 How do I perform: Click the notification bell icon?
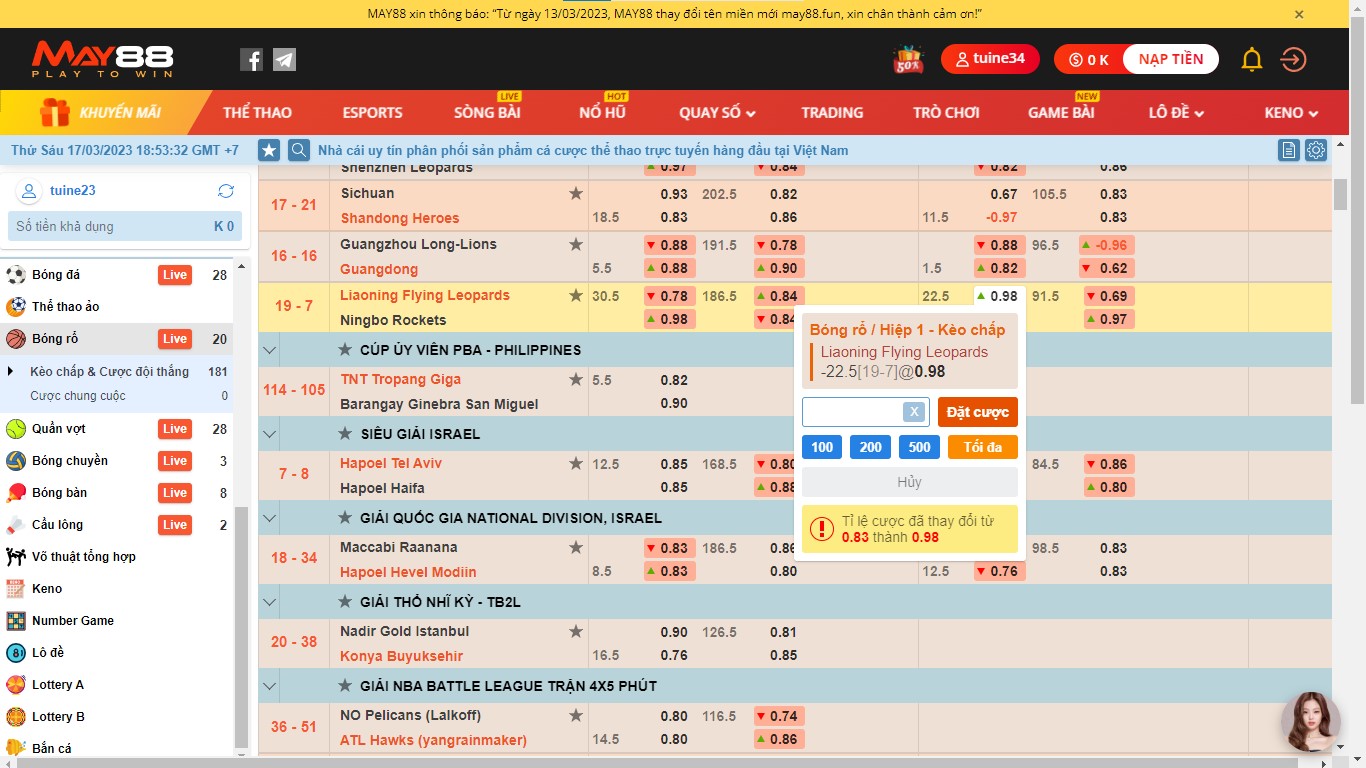tap(1251, 60)
